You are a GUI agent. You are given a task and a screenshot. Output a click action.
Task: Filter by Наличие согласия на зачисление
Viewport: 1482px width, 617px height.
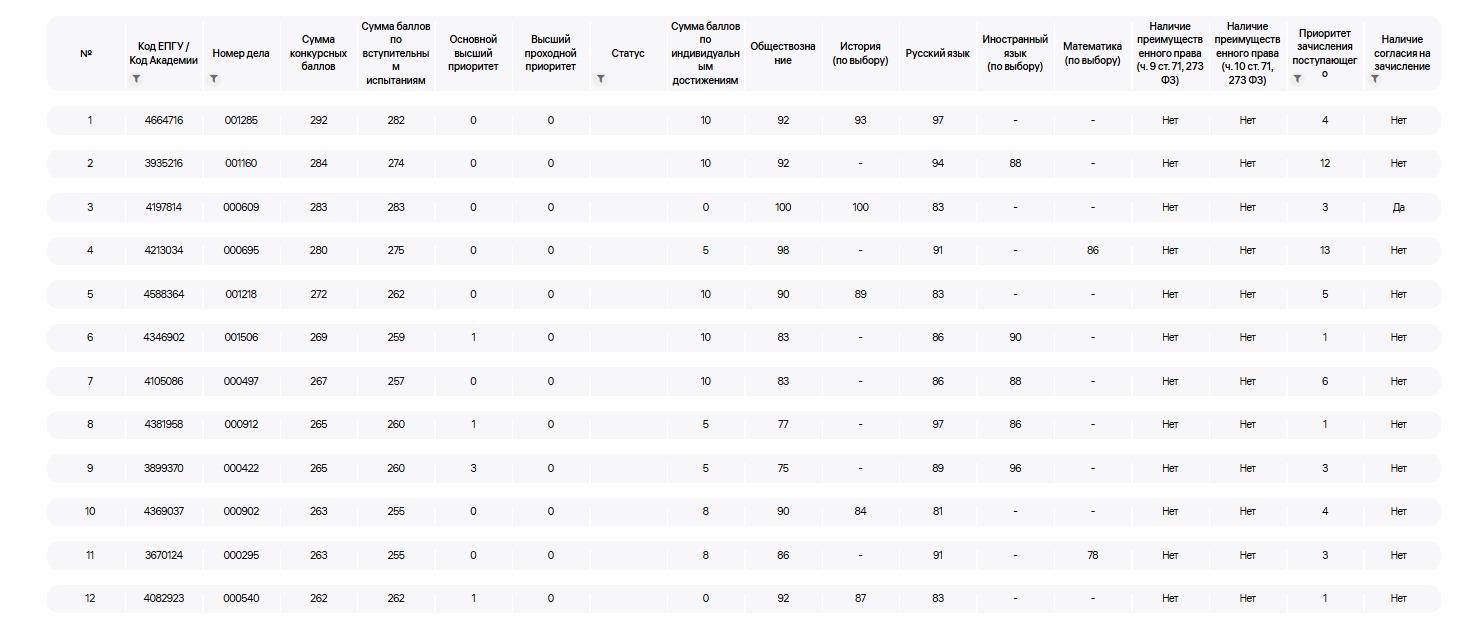pos(1375,79)
